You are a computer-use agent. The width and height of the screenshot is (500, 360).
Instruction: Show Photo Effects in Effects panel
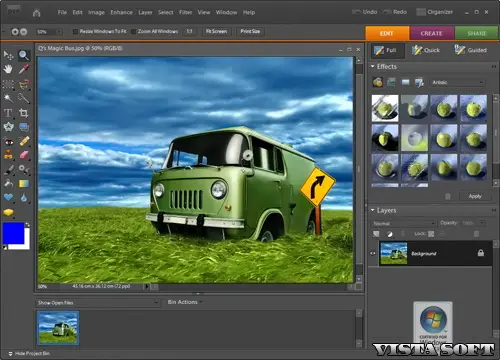[x=405, y=82]
